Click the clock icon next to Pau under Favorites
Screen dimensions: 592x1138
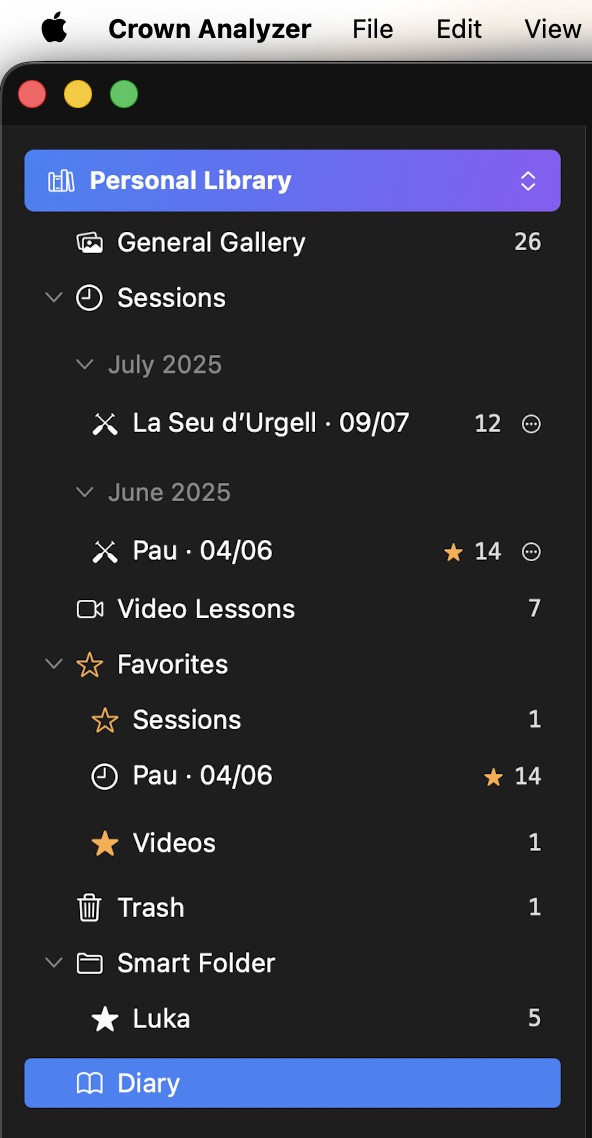(x=104, y=775)
